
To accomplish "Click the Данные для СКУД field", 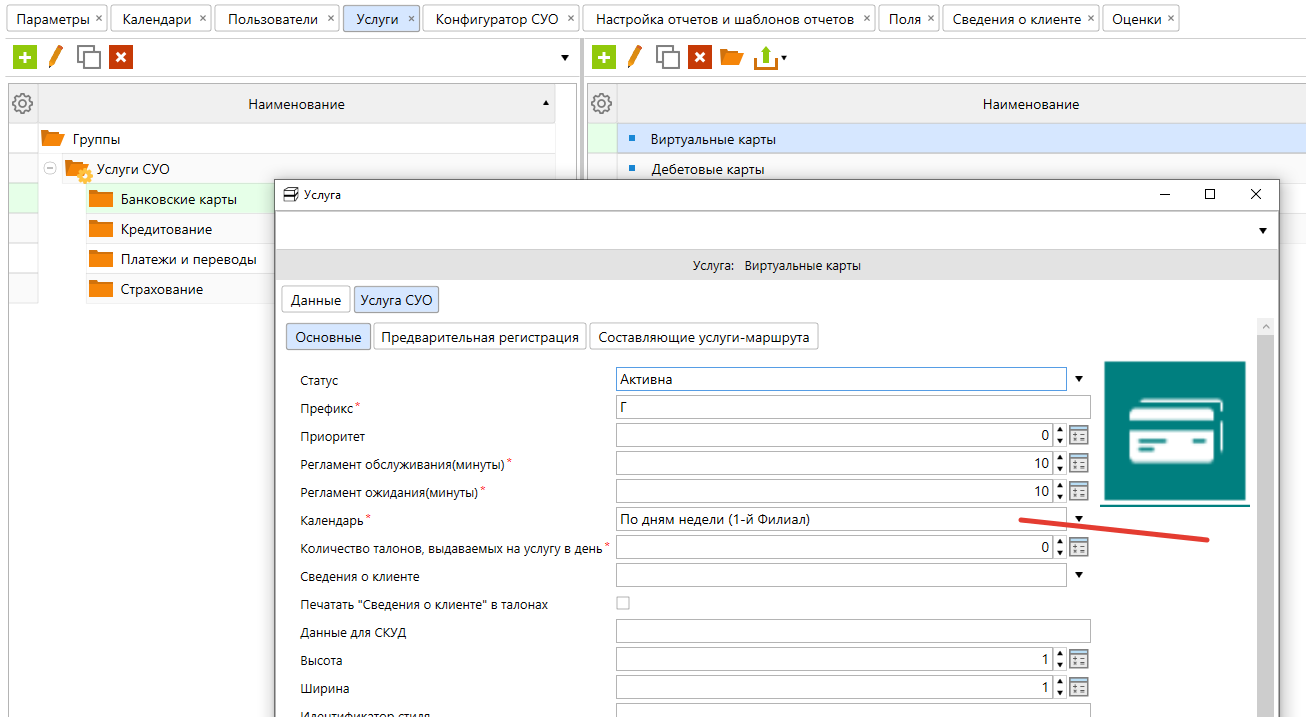I will pyautogui.click(x=853, y=631).
